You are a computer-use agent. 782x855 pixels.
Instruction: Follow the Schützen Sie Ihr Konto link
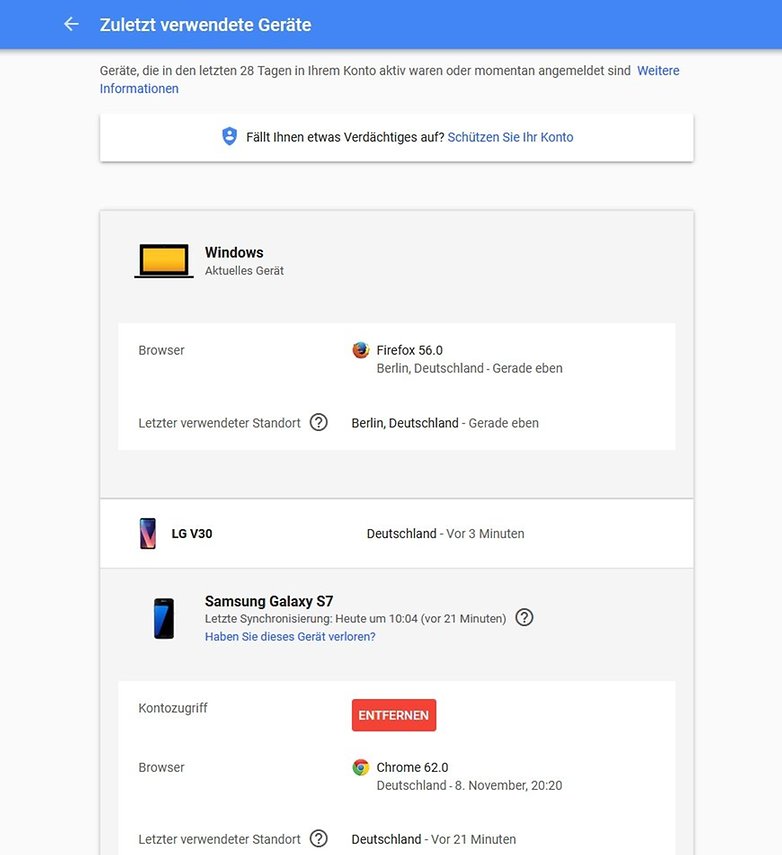click(x=510, y=137)
